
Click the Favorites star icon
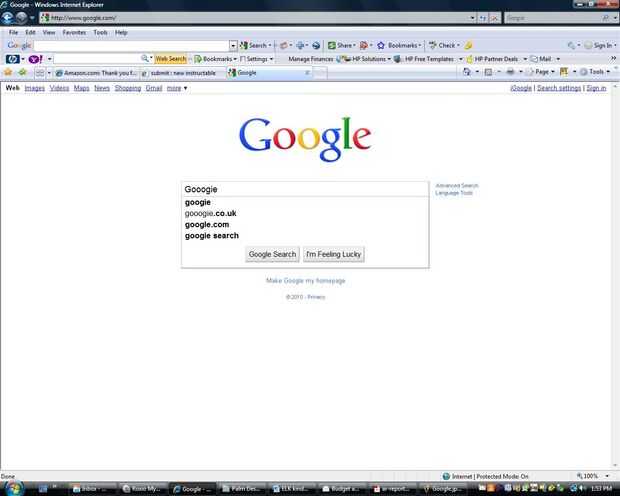click(8, 72)
